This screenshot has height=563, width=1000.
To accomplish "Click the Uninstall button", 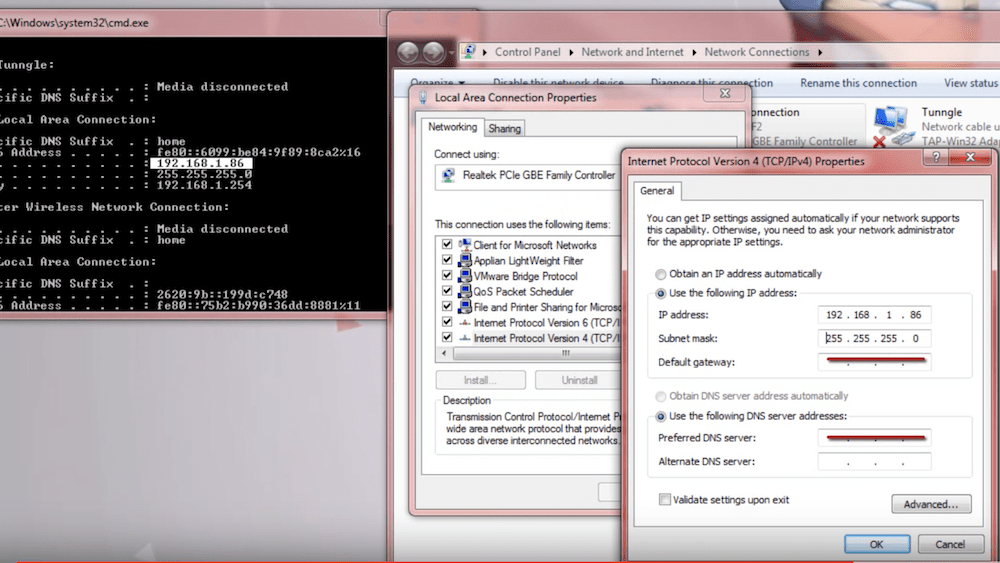I will click(x=579, y=380).
